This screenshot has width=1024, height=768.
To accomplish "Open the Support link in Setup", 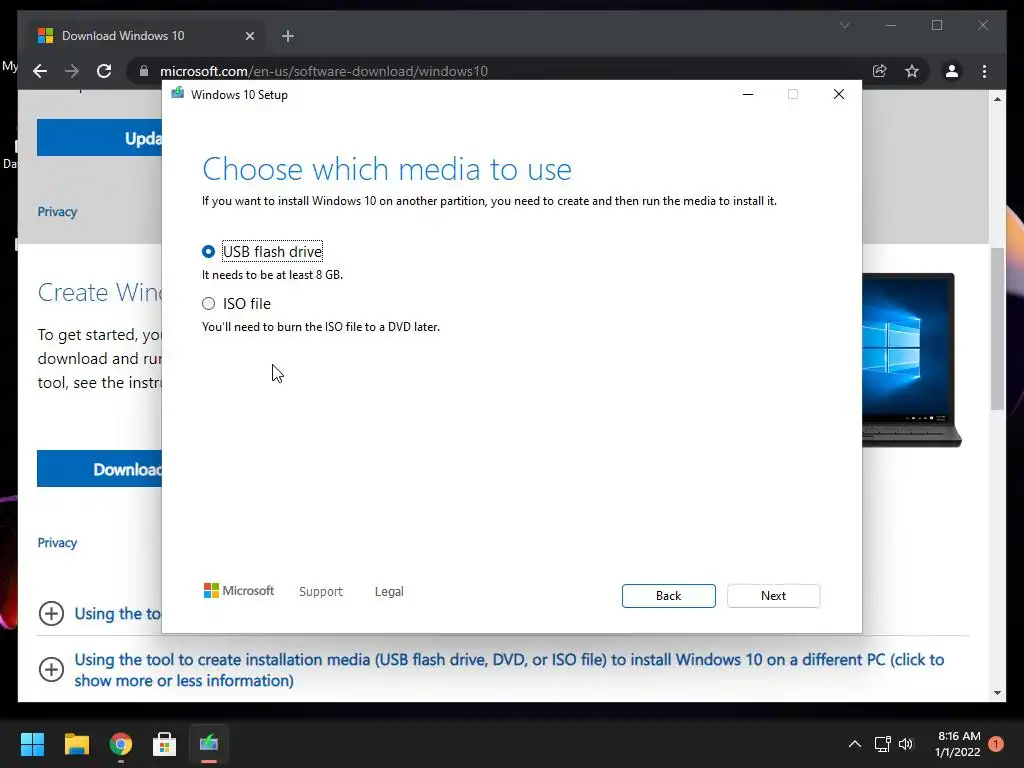I will coord(321,592).
